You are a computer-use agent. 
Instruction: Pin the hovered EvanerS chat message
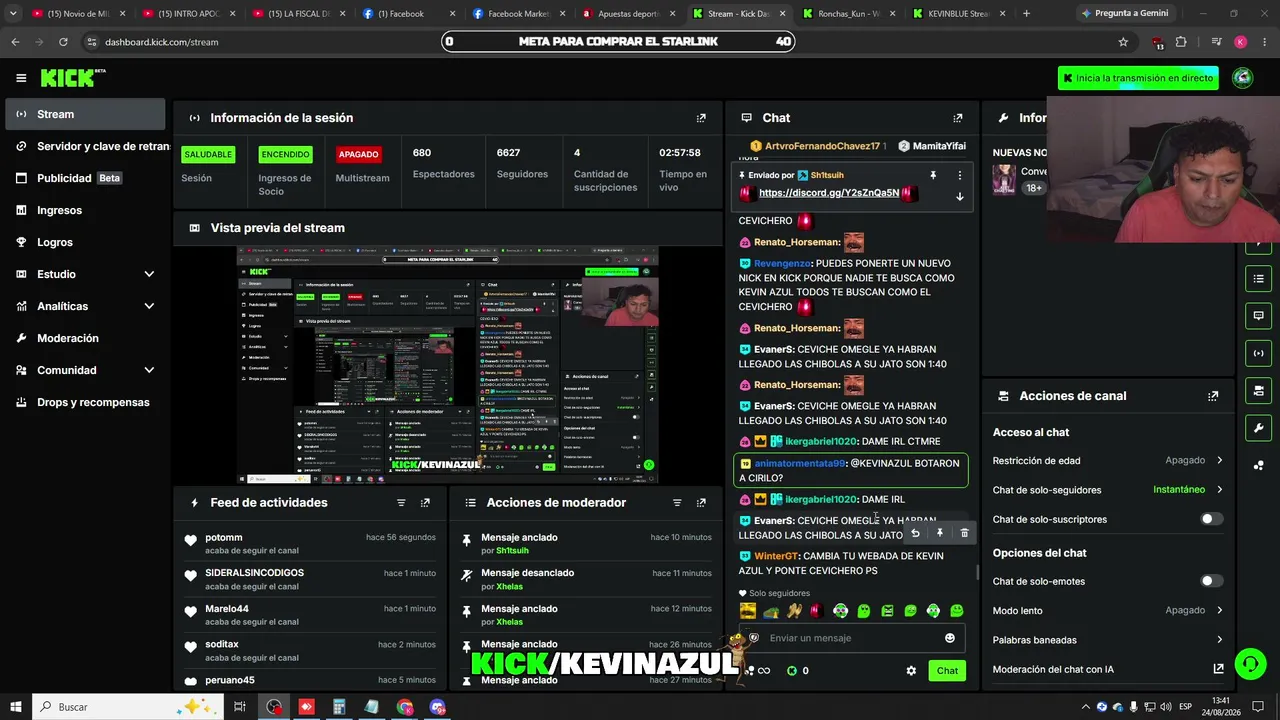pos(940,533)
